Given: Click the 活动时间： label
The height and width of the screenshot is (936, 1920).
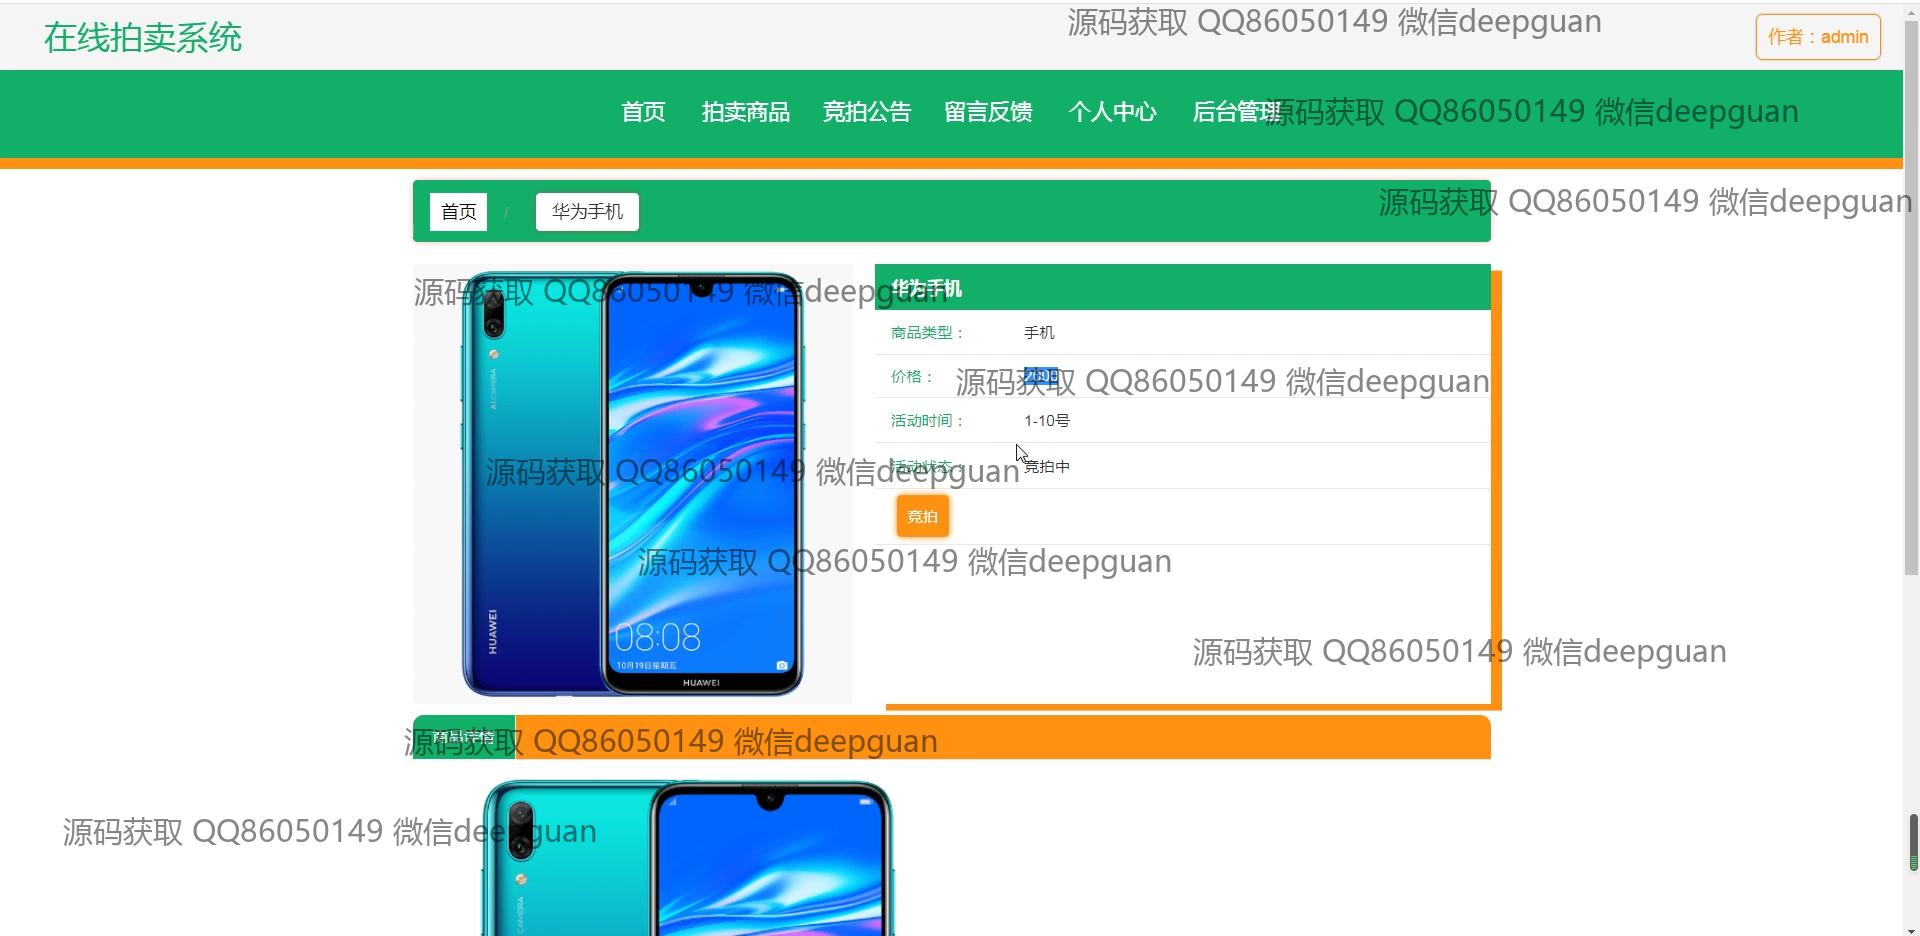Looking at the screenshot, I should 927,421.
